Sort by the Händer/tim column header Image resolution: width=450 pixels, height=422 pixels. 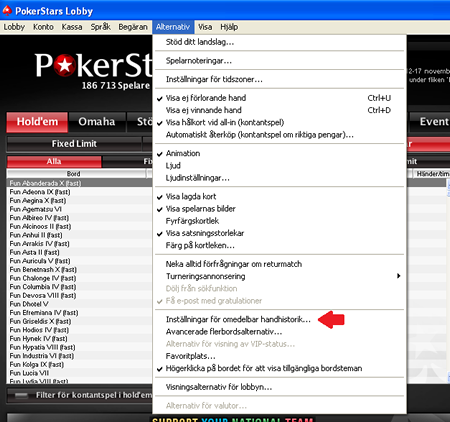point(432,174)
